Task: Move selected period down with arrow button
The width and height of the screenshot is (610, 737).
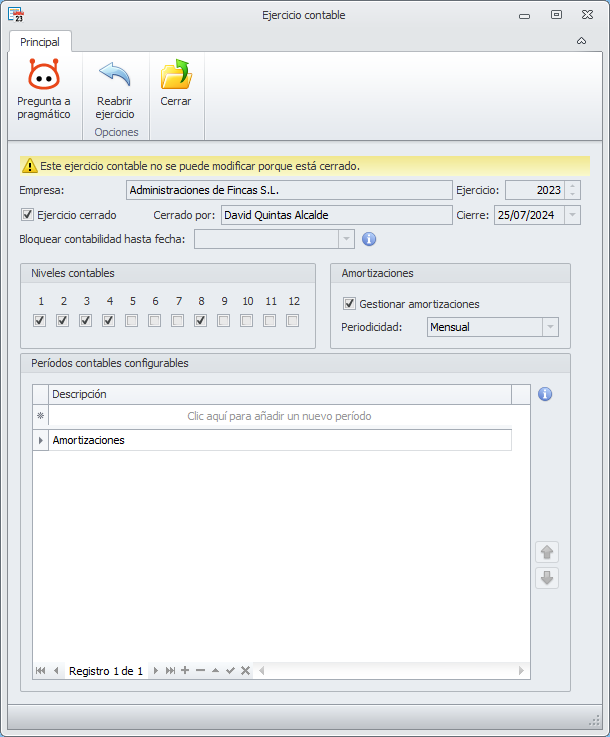Action: 547,578
